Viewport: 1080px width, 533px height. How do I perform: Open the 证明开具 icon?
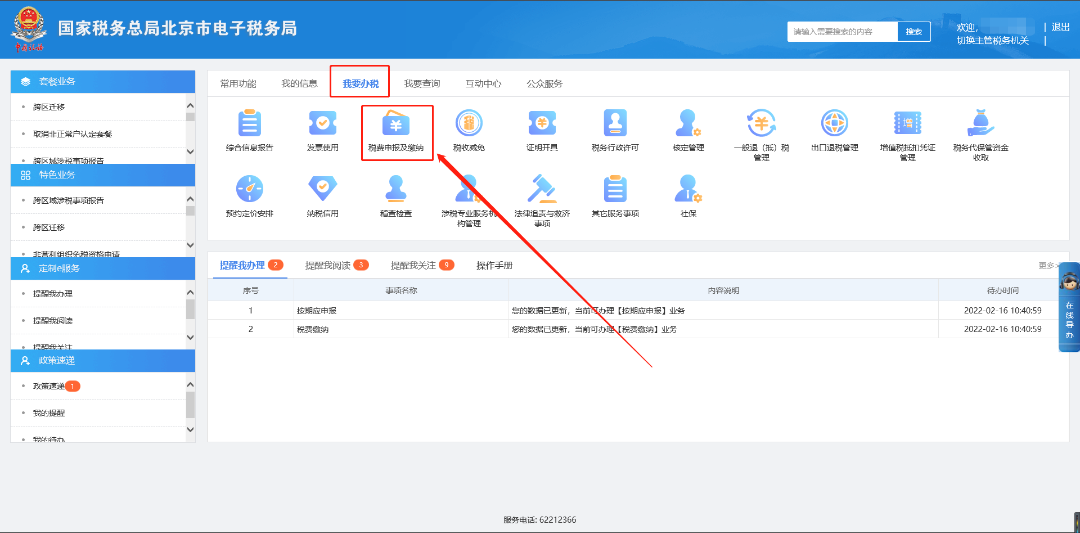[541, 124]
